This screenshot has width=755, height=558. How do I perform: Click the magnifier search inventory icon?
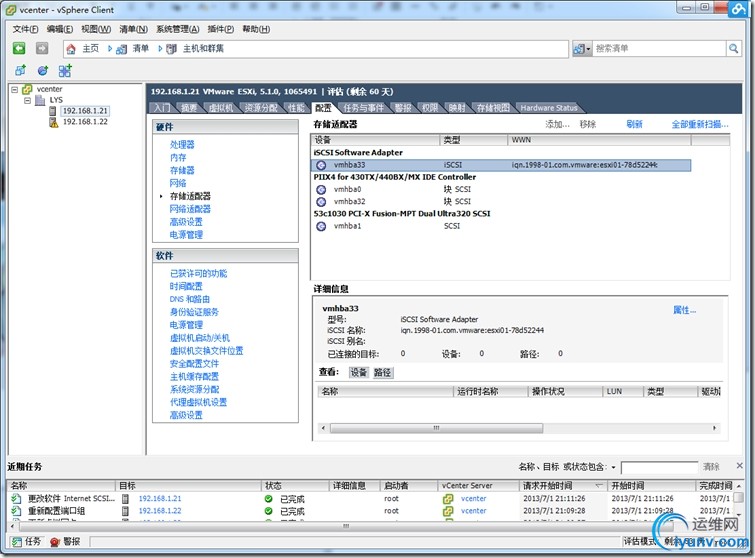733,49
